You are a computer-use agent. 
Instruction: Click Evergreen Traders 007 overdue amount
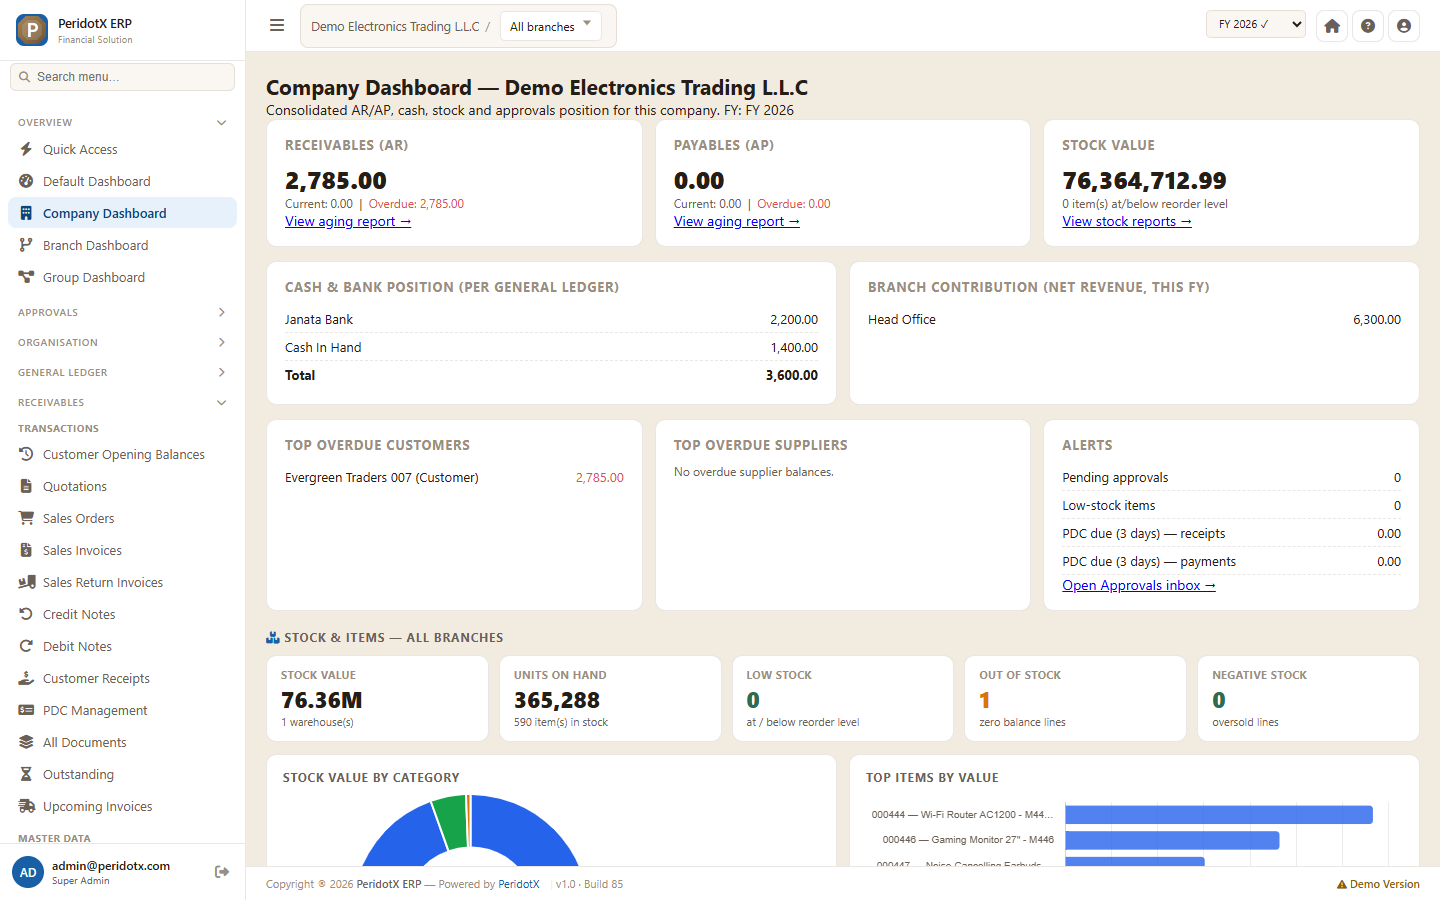(x=600, y=478)
